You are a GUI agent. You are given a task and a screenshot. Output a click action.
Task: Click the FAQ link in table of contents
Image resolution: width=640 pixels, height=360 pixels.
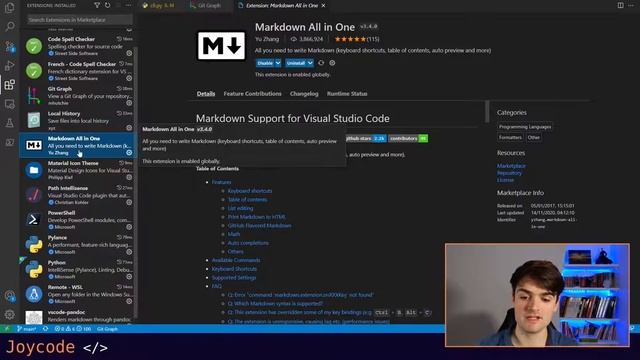(217, 286)
